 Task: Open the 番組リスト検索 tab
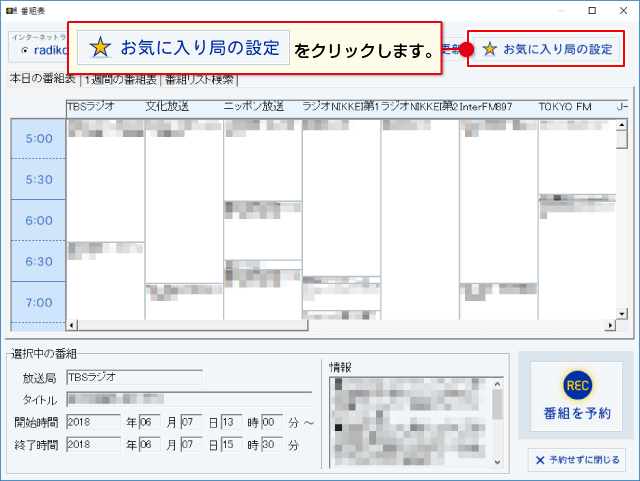(x=199, y=80)
